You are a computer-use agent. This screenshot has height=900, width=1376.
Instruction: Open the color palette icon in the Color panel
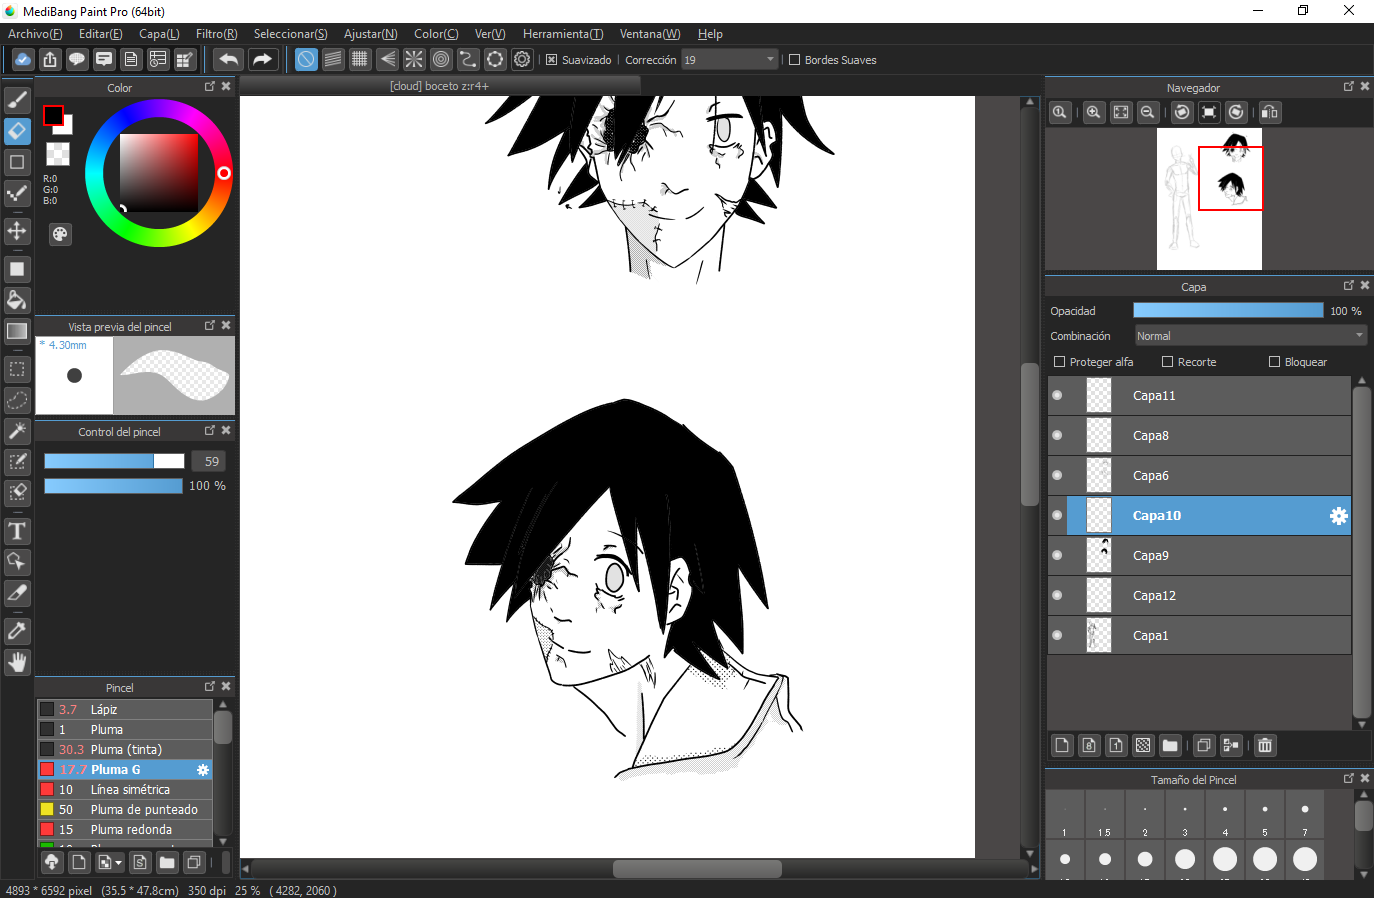pyautogui.click(x=60, y=234)
